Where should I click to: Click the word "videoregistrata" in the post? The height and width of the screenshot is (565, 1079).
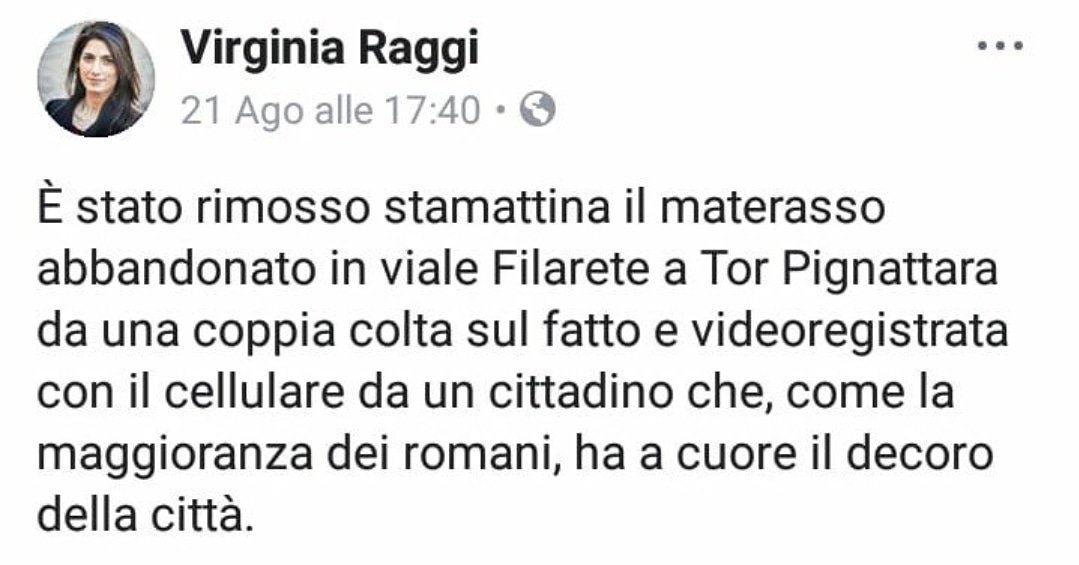coord(849,333)
